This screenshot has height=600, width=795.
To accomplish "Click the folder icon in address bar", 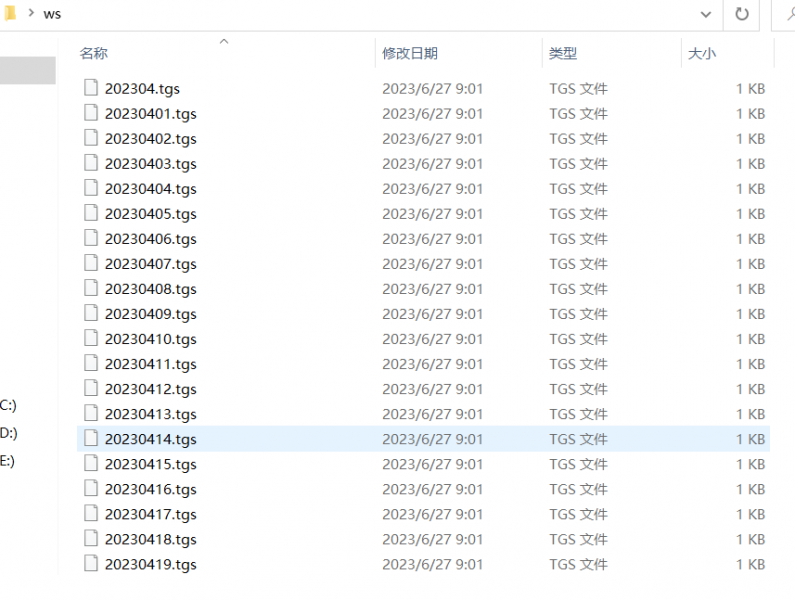I will pyautogui.click(x=9, y=14).
